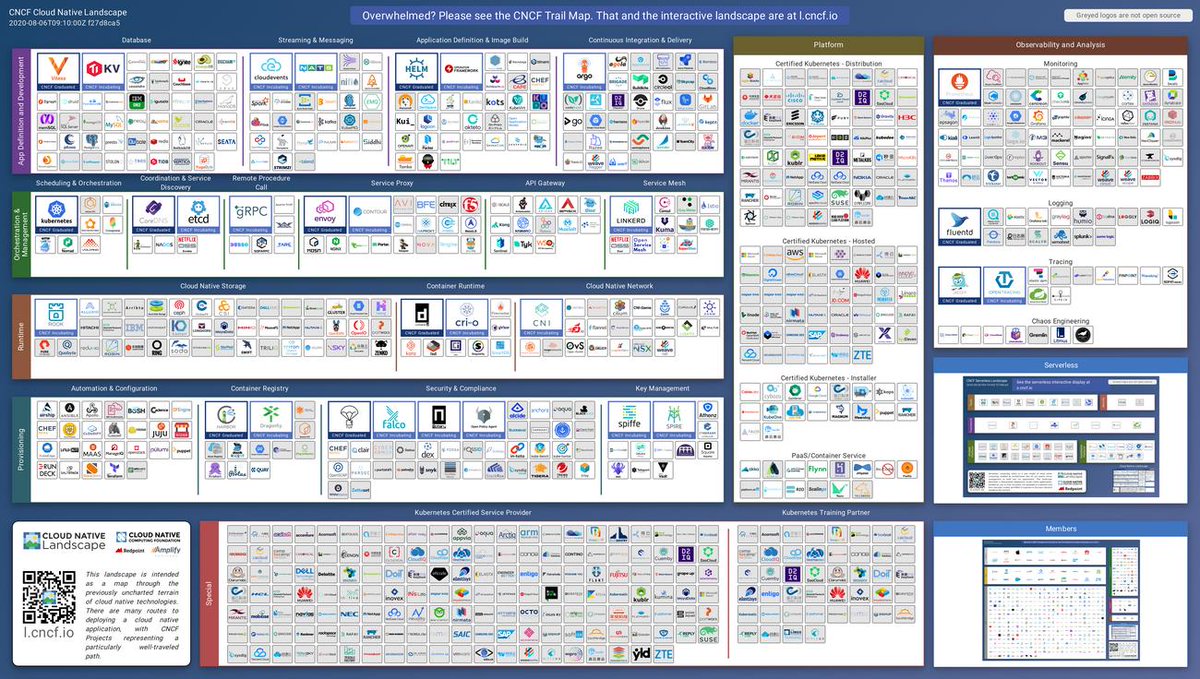Scan the QR code image
1200x679 pixels.
pyautogui.click(x=50, y=597)
